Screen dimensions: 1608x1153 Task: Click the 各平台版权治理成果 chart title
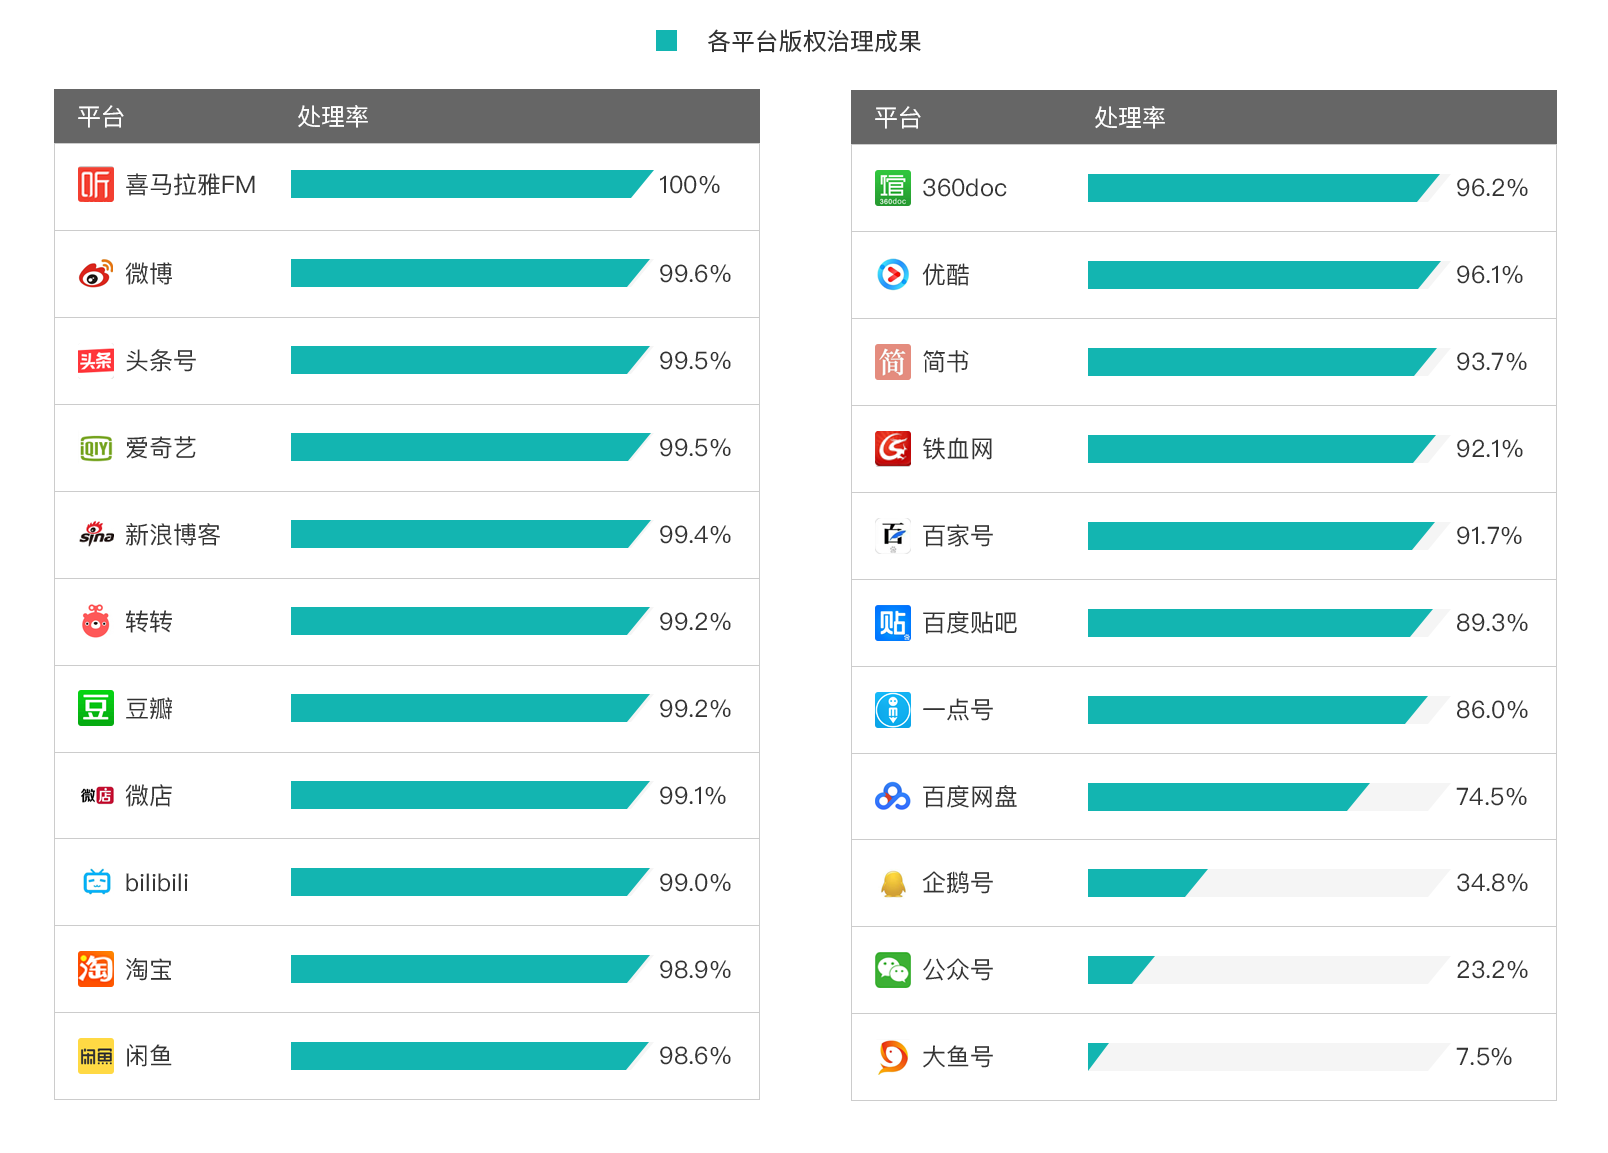(814, 42)
